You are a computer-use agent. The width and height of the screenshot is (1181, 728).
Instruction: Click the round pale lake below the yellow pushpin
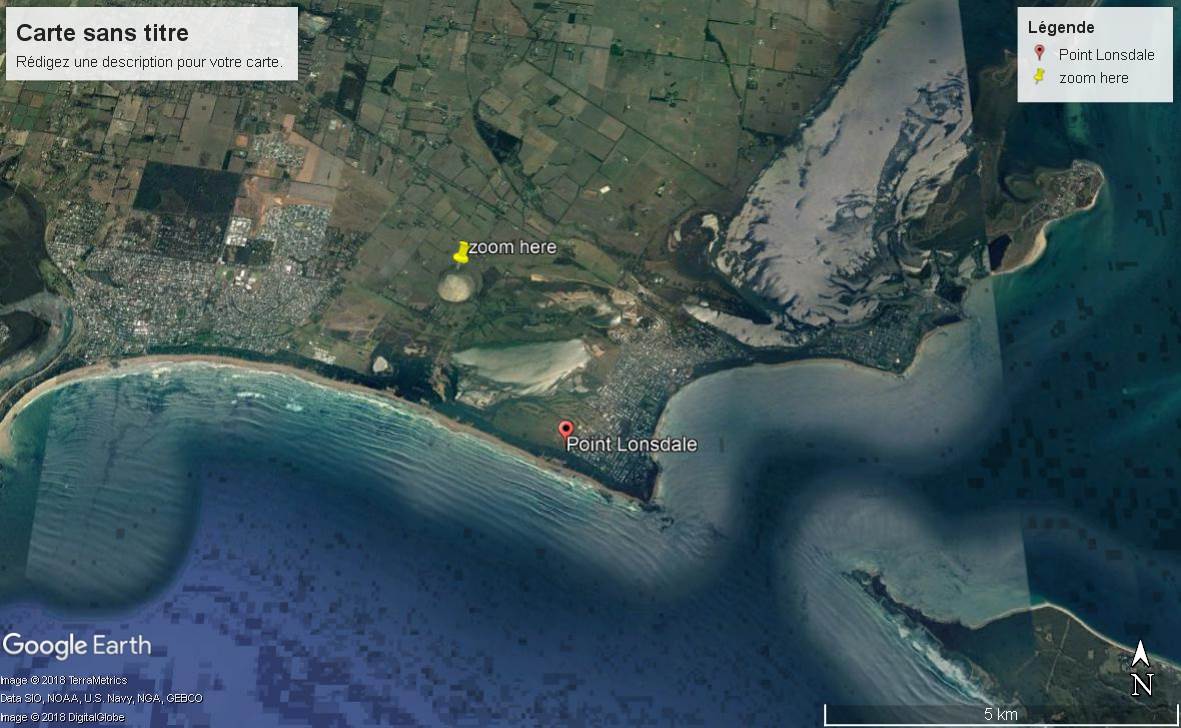[x=458, y=286]
